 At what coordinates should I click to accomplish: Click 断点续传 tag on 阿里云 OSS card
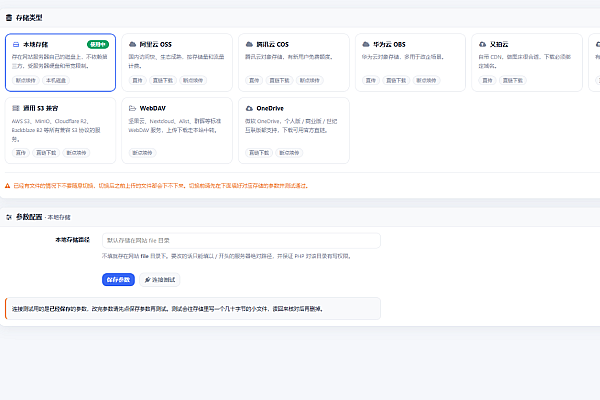point(193,80)
